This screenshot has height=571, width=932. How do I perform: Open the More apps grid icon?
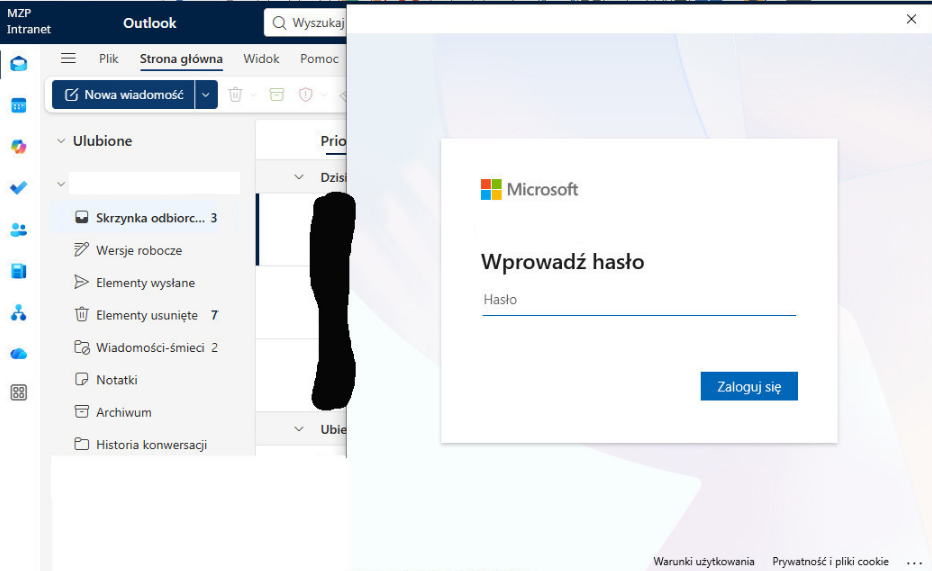point(18,393)
